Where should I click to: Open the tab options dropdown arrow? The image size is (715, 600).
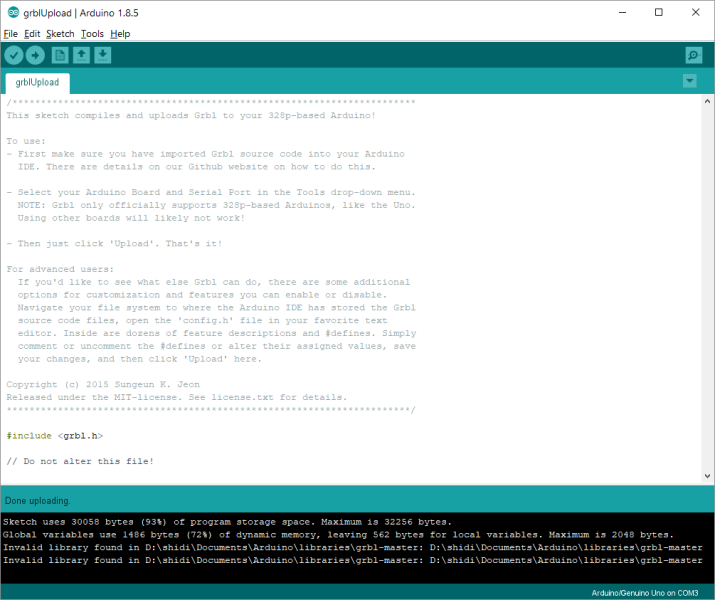coord(689,81)
